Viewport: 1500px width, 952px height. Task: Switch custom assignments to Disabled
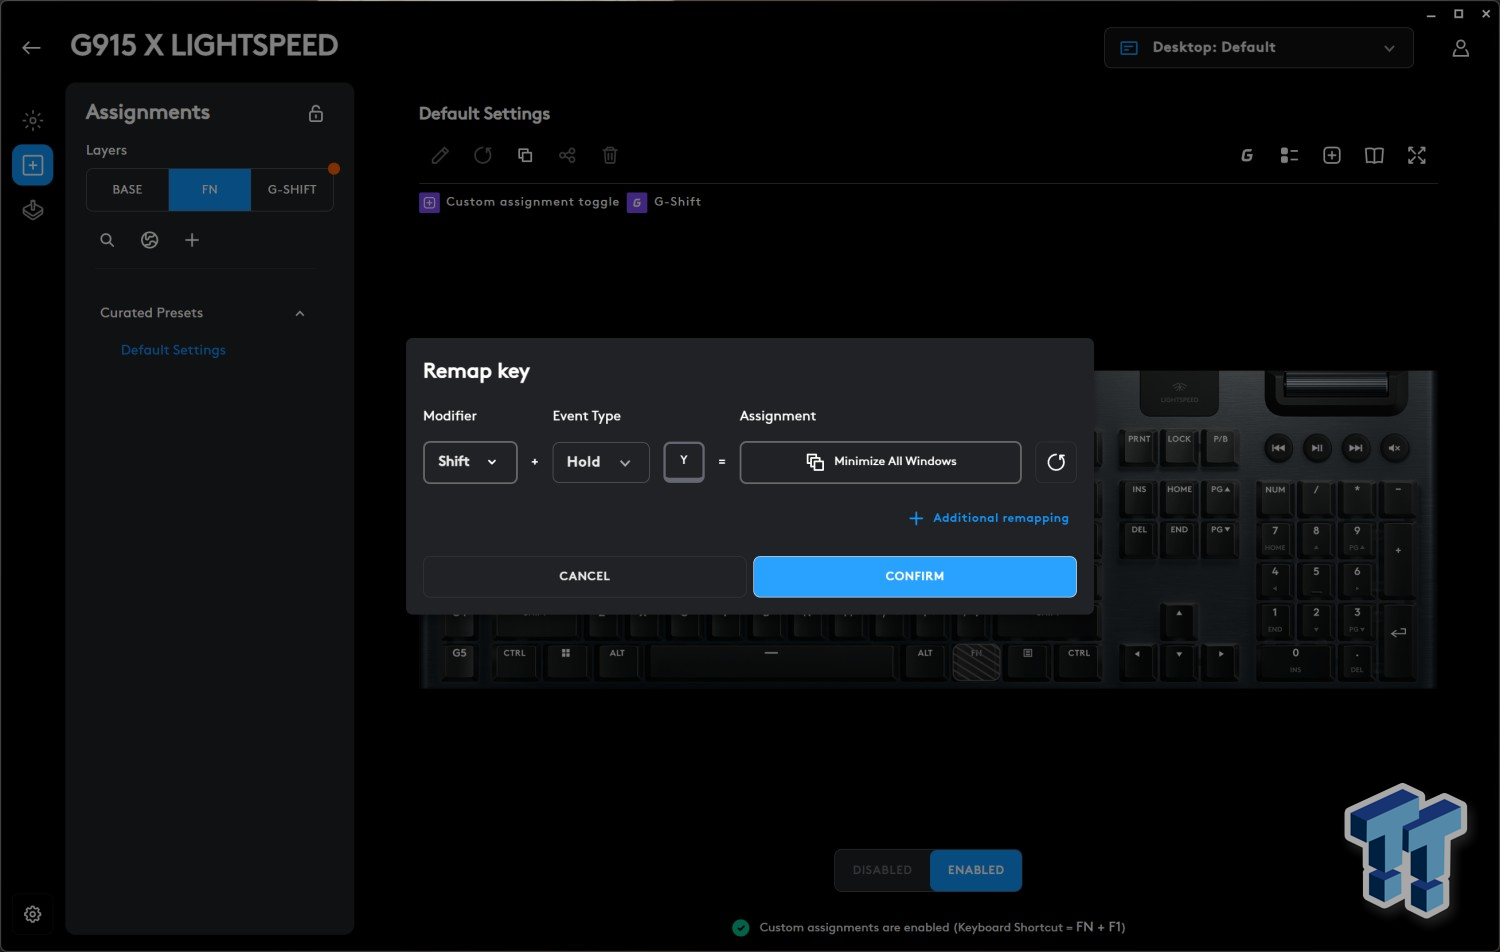coord(882,870)
